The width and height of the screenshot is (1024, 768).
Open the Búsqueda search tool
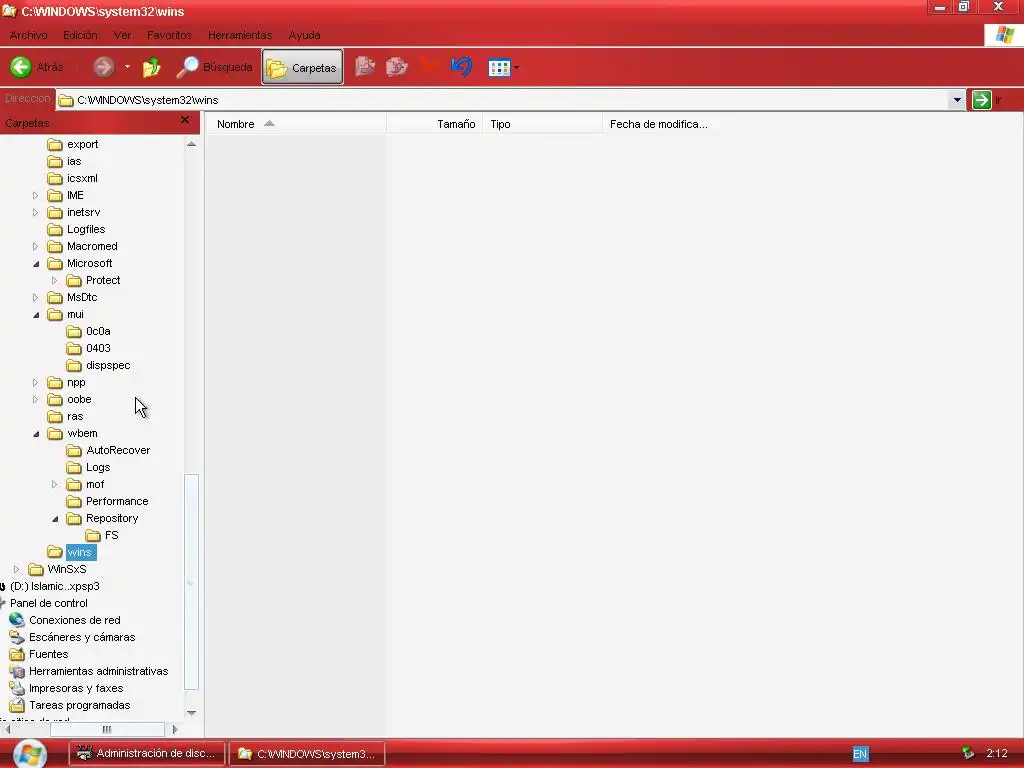click(x=214, y=67)
